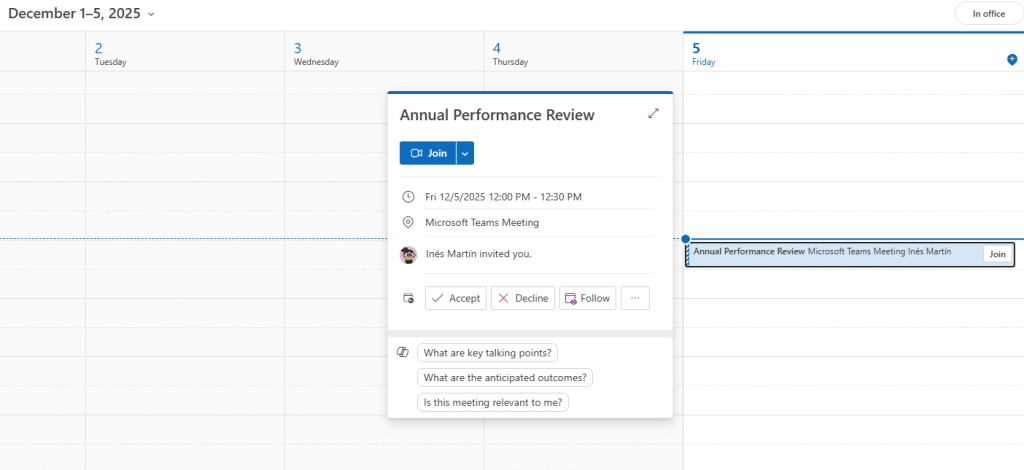Image resolution: width=1024 pixels, height=470 pixels.
Task: Click the Copilot icon in suggestions
Action: click(403, 353)
